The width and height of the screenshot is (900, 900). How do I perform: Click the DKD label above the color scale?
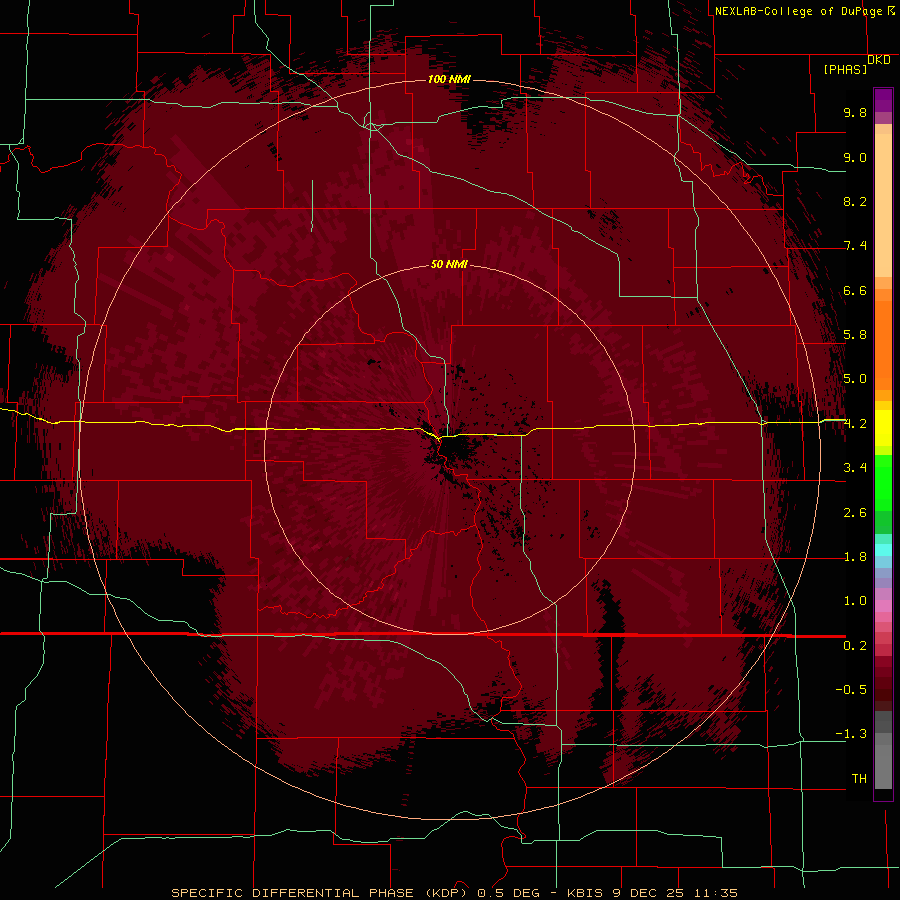(x=878, y=60)
